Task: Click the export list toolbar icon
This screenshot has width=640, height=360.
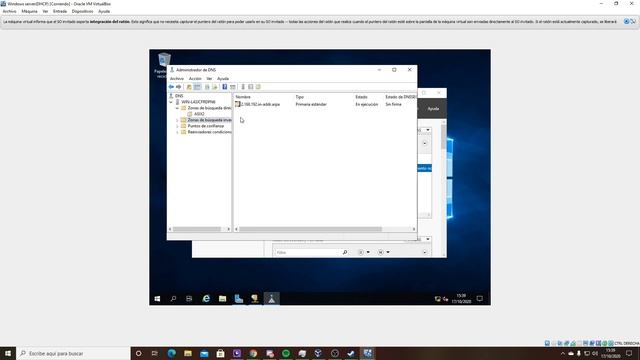Action: click(215, 87)
